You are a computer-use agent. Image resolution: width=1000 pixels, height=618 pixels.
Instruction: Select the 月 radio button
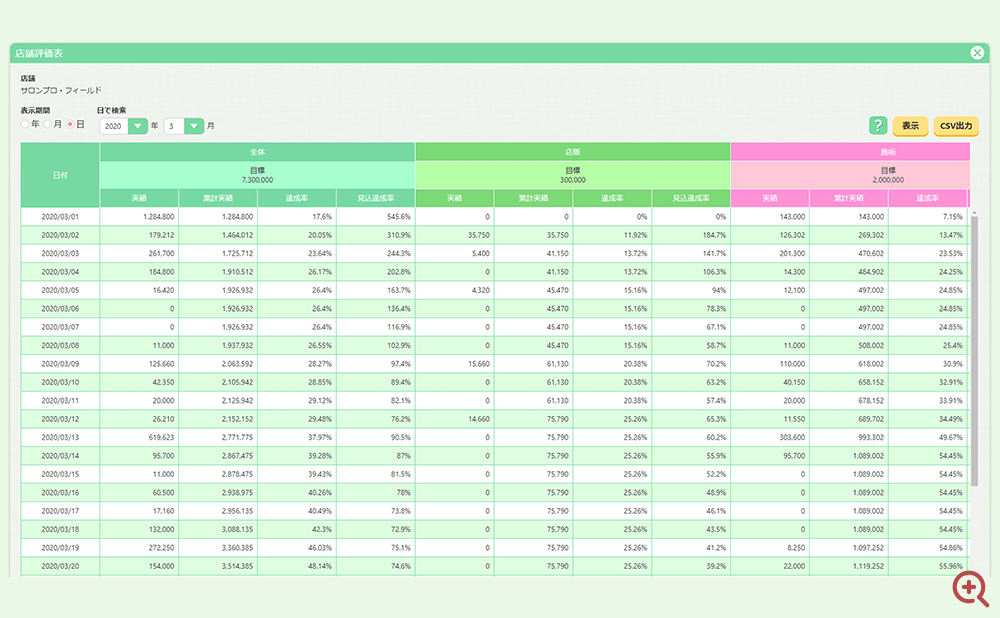coord(47,124)
